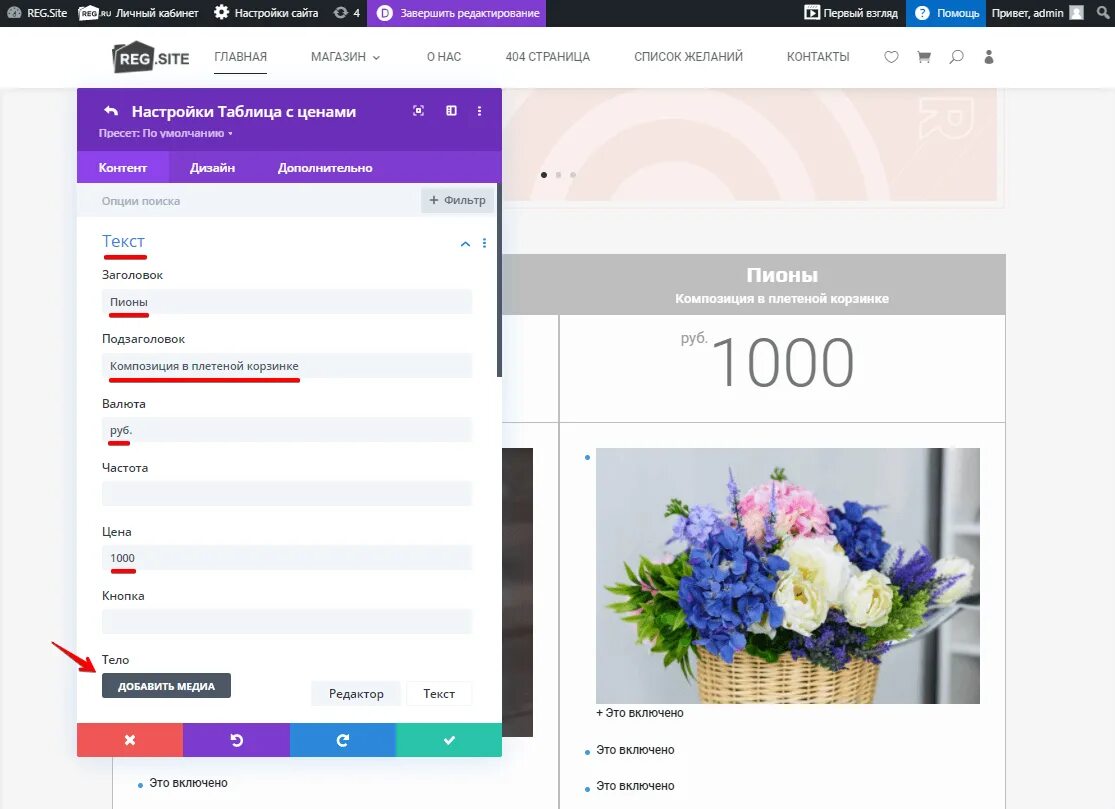
Task: Click the + Фильтр button
Action: click(x=457, y=200)
